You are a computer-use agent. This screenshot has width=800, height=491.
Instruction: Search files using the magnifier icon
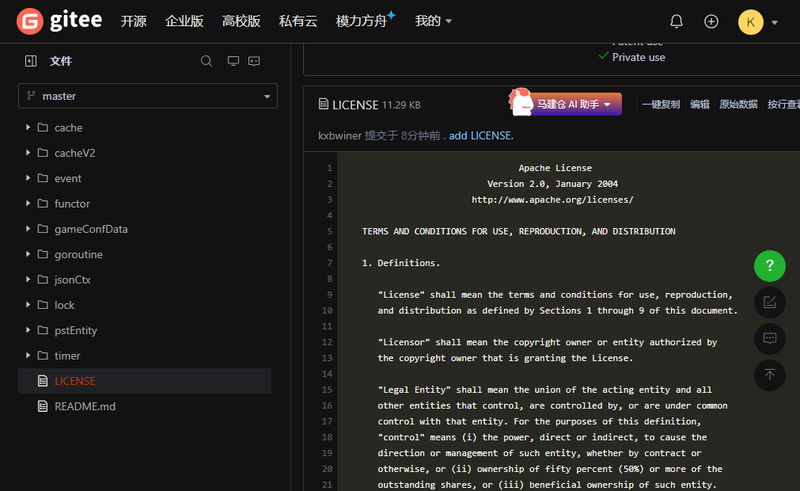(x=206, y=61)
